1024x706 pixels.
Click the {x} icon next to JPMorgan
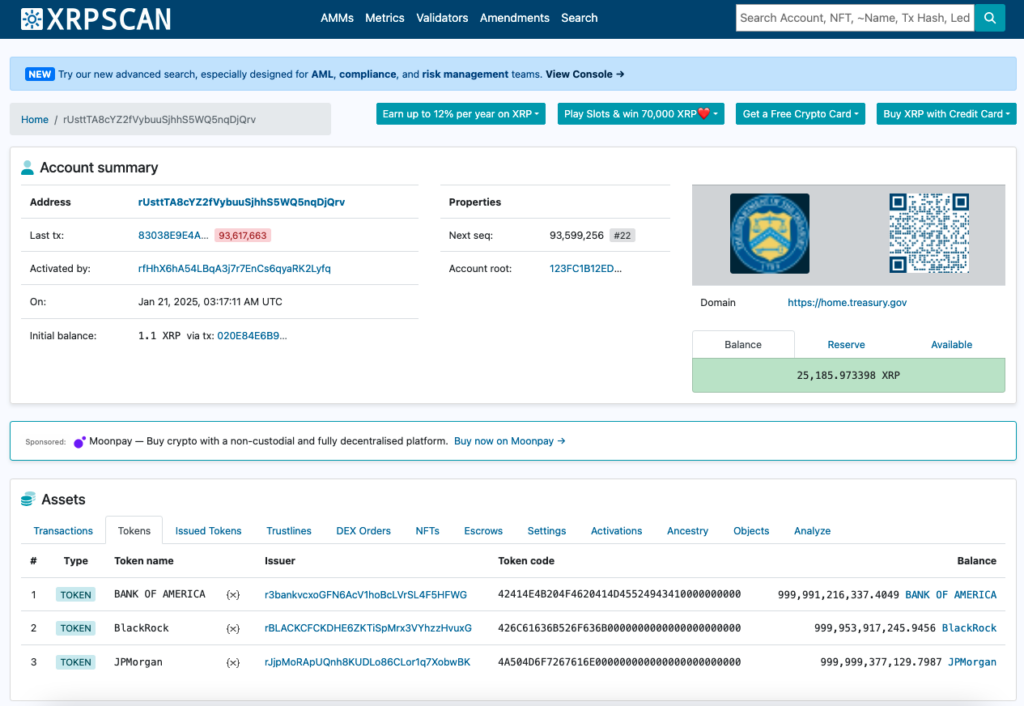(x=232, y=662)
